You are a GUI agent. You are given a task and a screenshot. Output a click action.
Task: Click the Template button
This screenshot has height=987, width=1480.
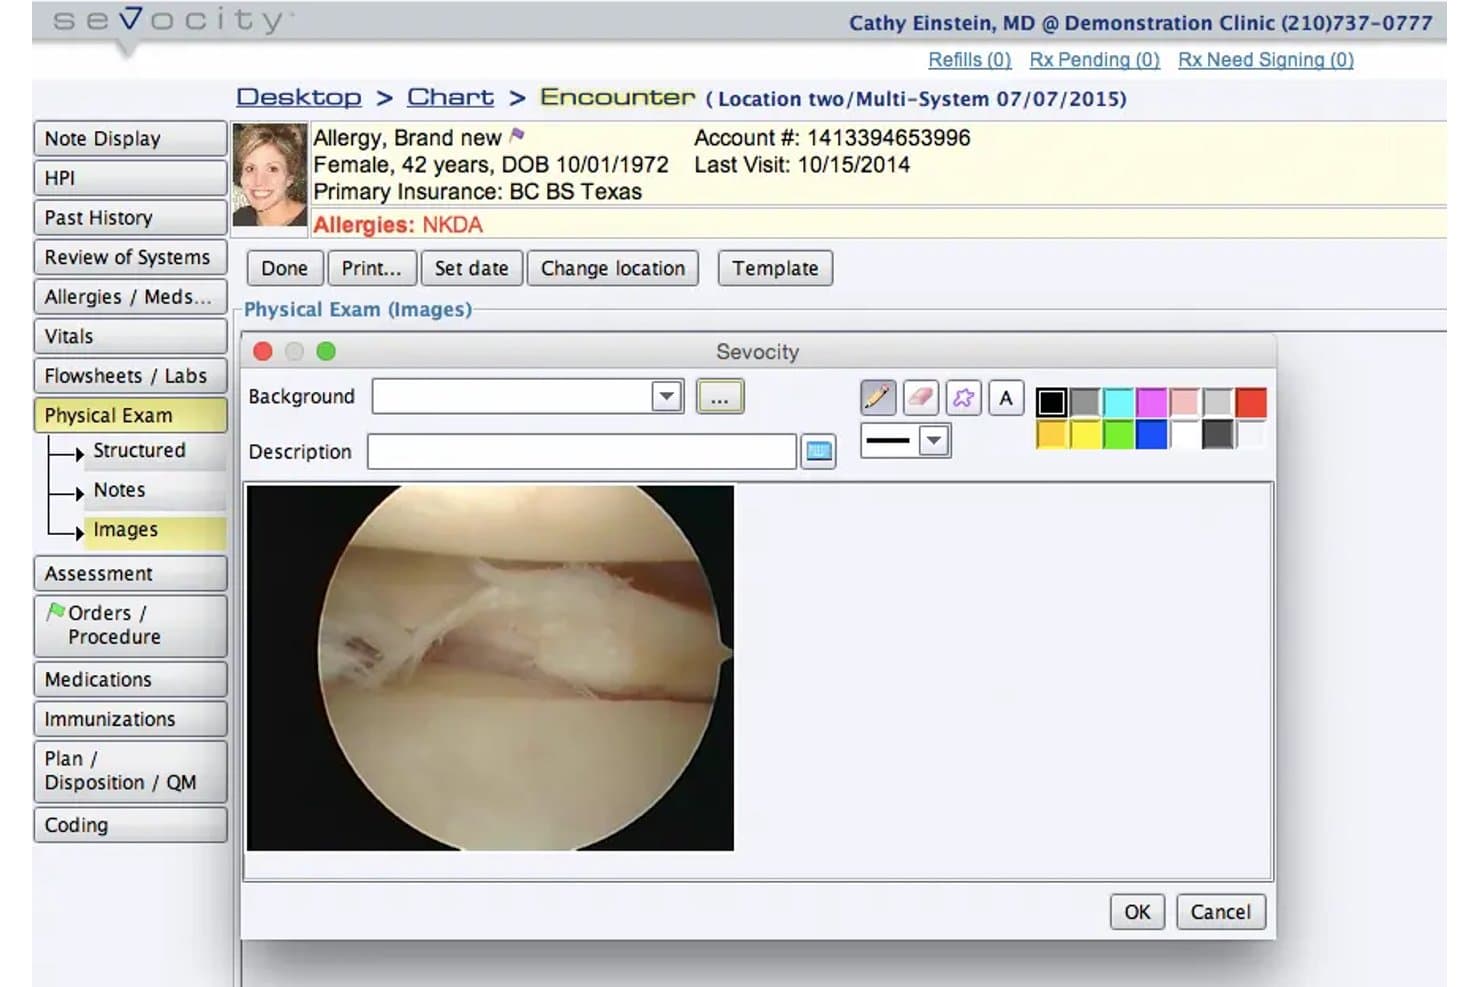[x=775, y=268]
